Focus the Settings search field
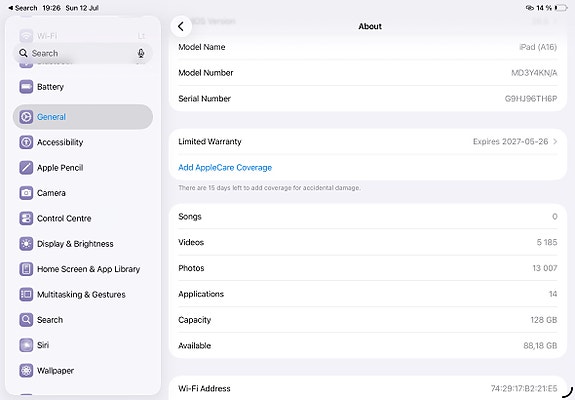The width and height of the screenshot is (575, 400). (83, 54)
